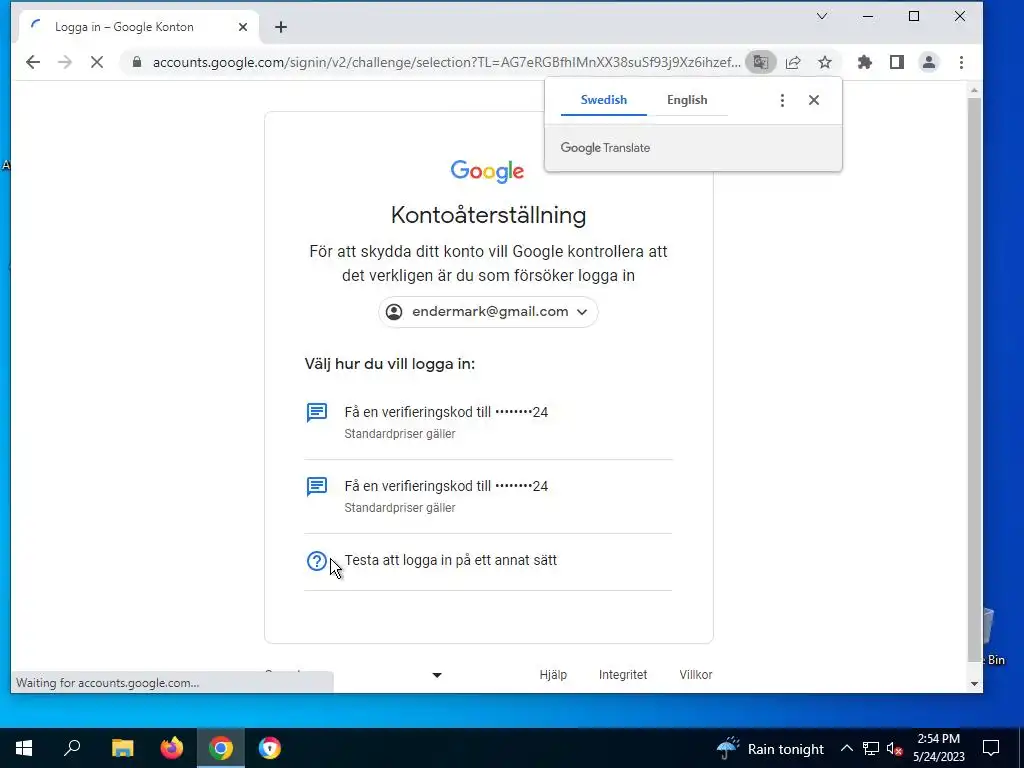Launch Firefox from the taskbar
Viewport: 1024px width, 768px height.
(x=172, y=748)
